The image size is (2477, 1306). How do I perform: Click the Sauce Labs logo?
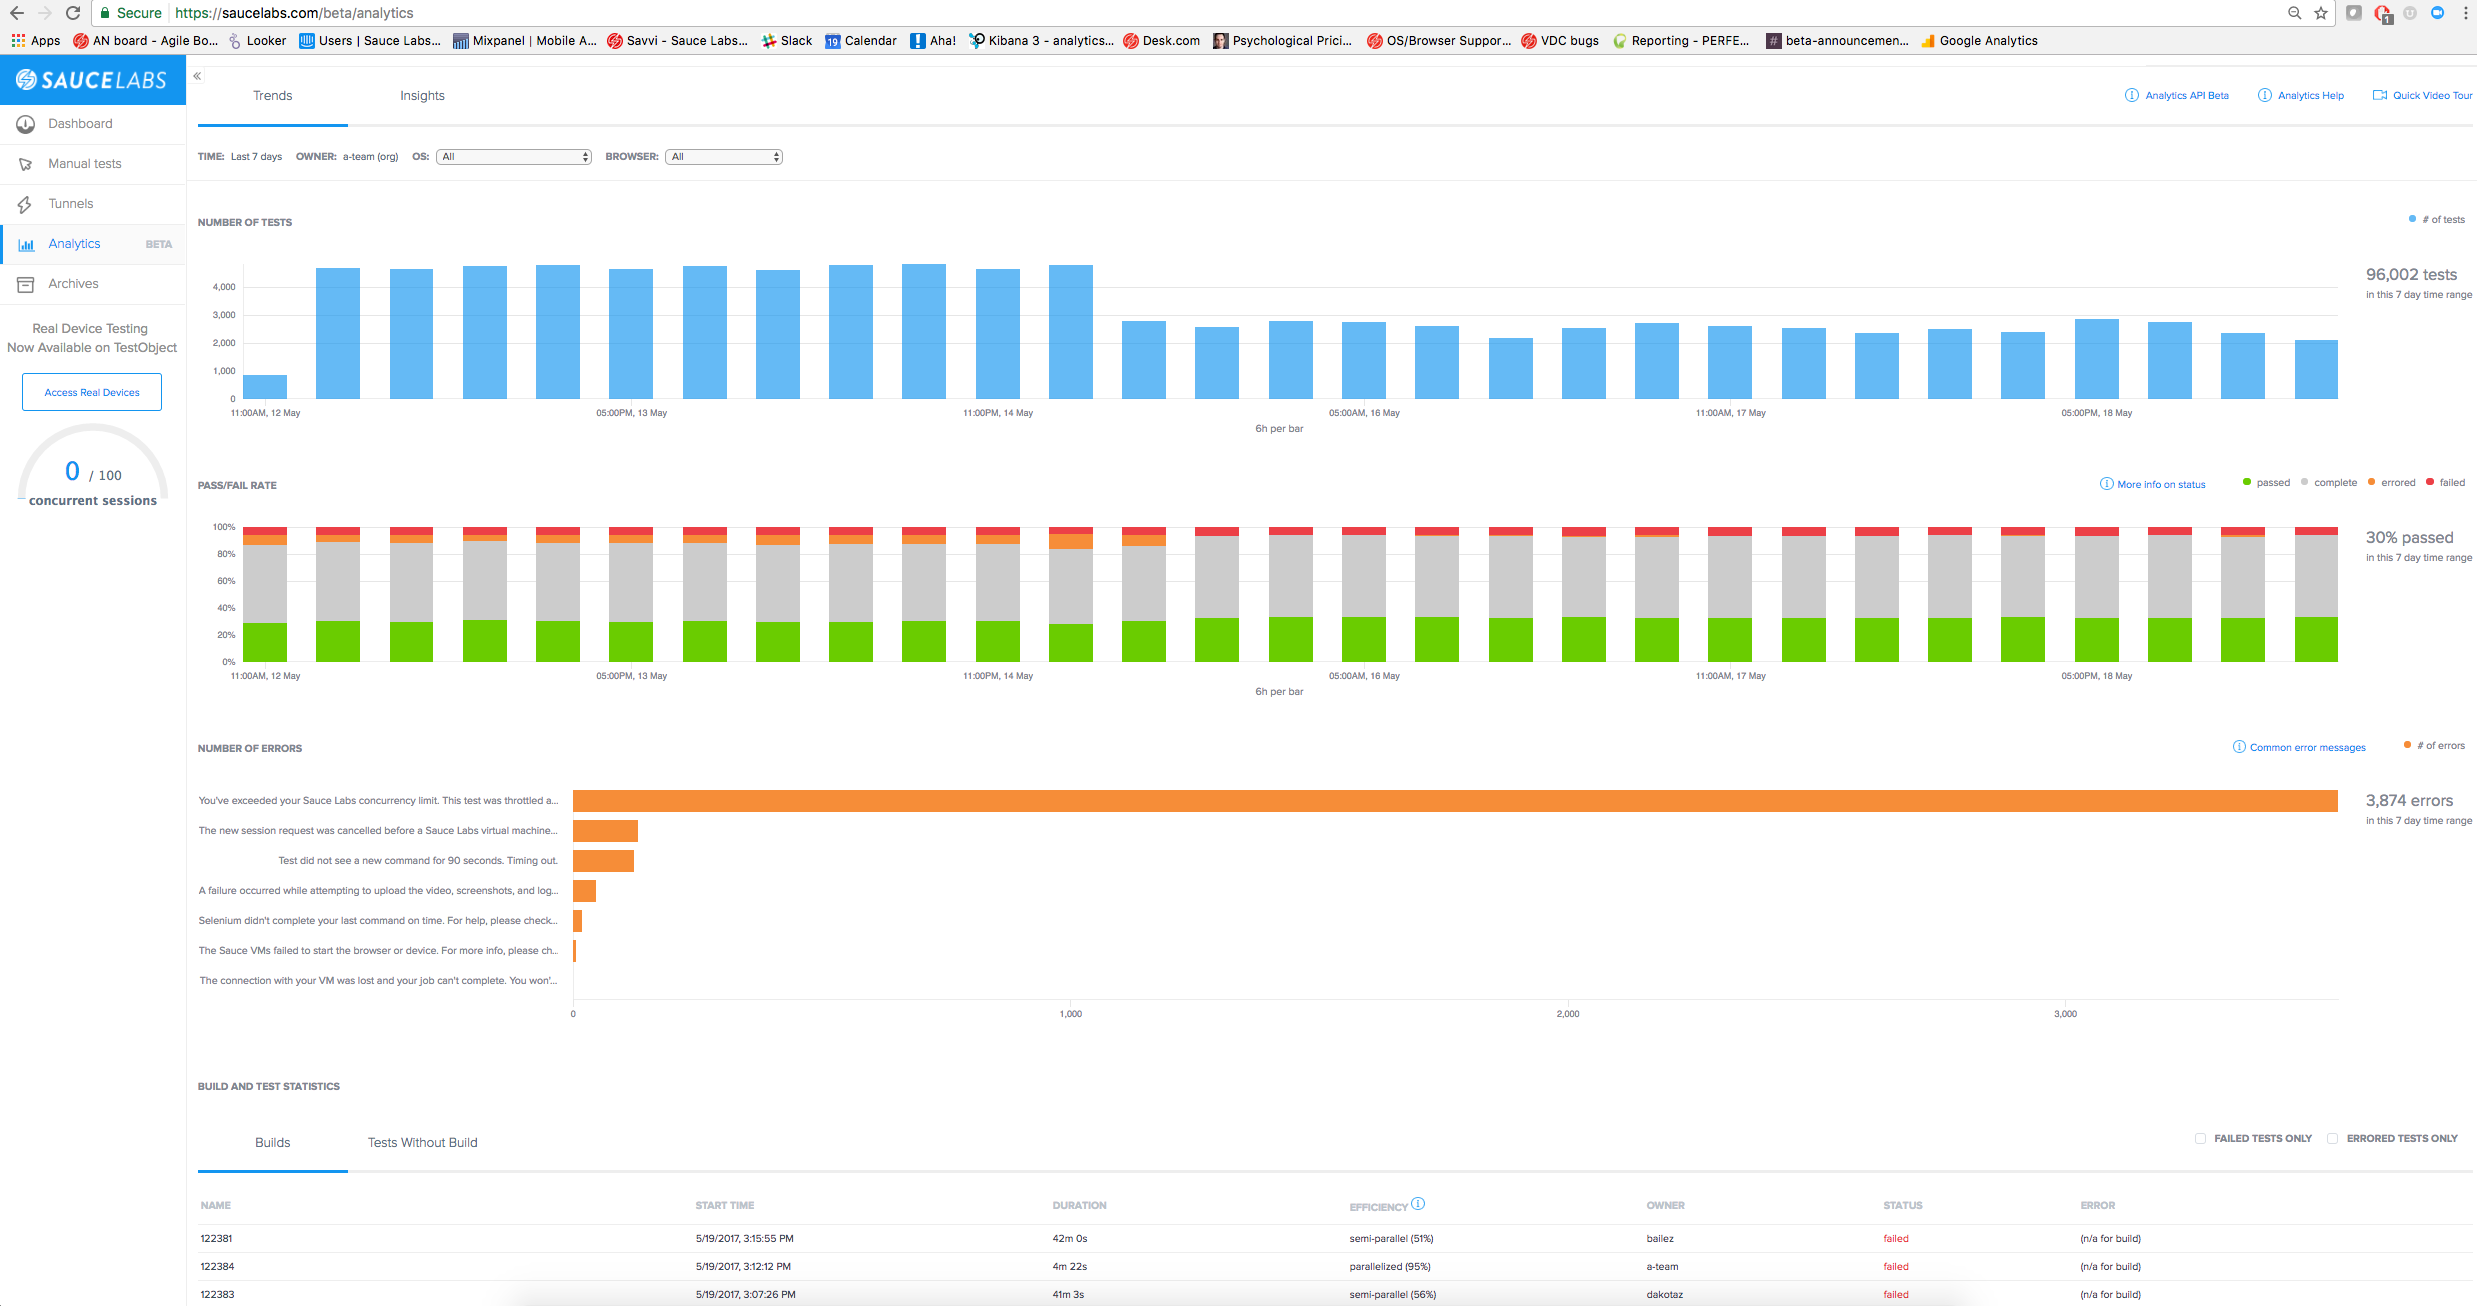(92, 80)
